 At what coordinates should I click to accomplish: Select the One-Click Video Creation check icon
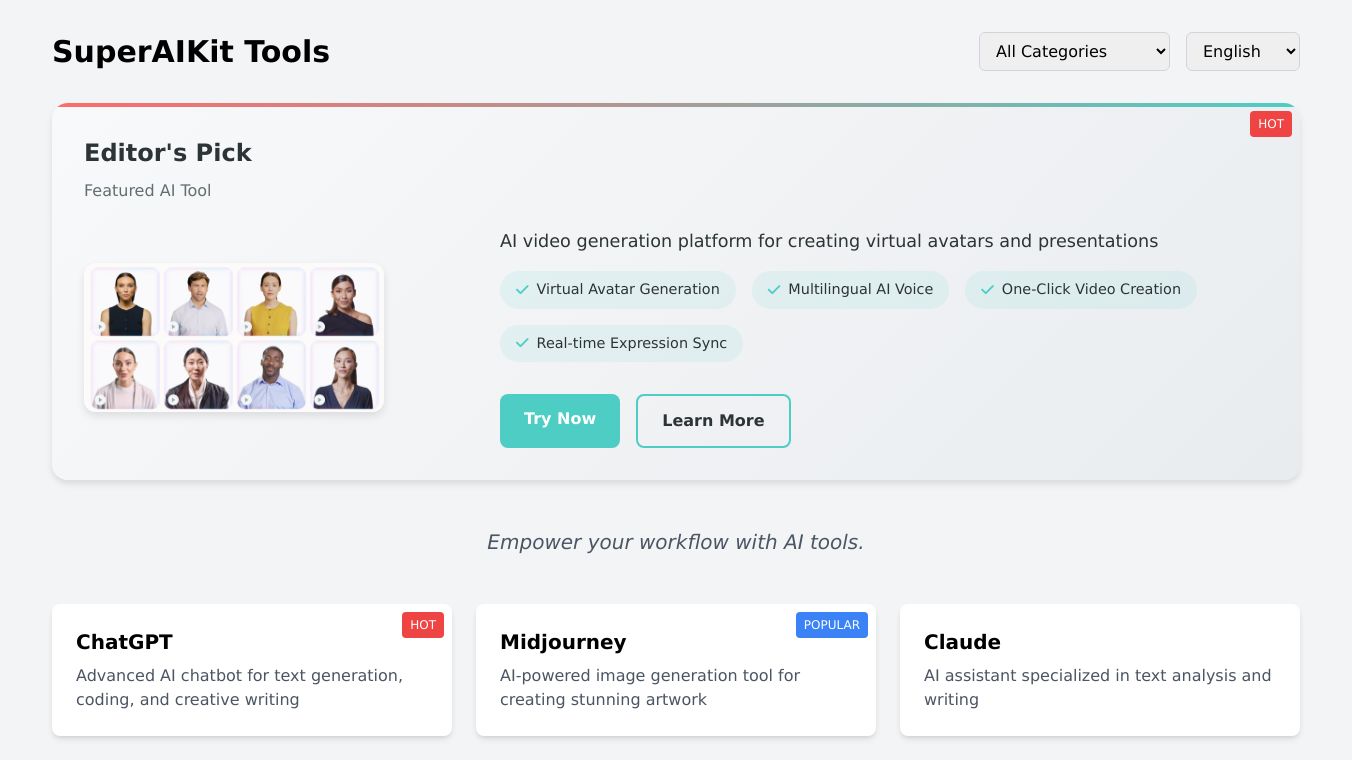pyautogui.click(x=987, y=290)
